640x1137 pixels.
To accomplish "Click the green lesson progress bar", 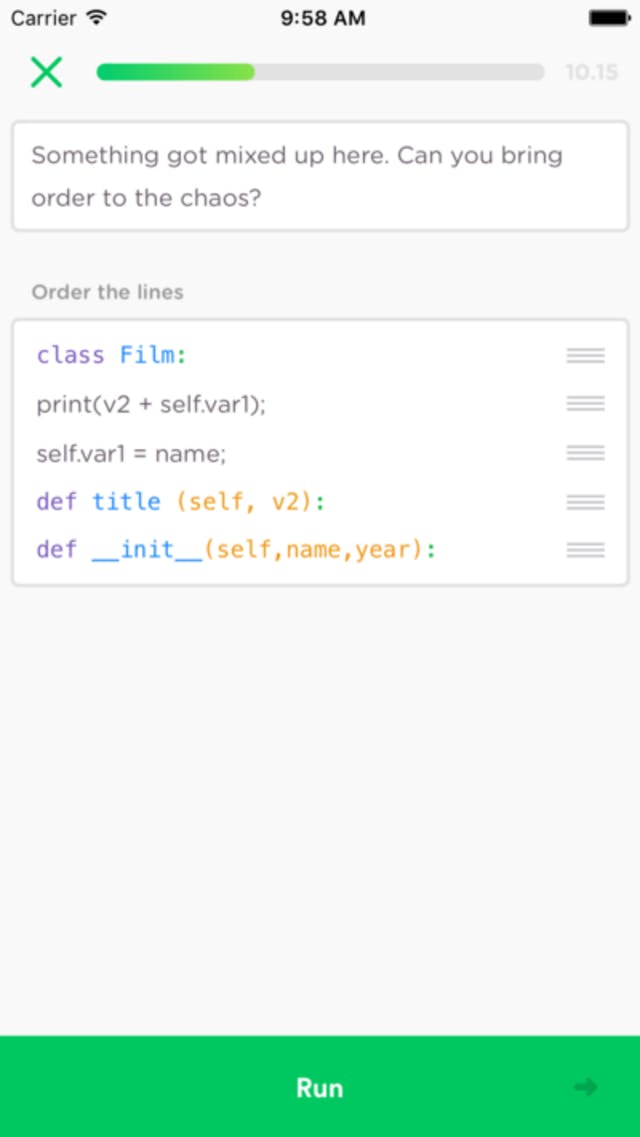I will coord(320,72).
